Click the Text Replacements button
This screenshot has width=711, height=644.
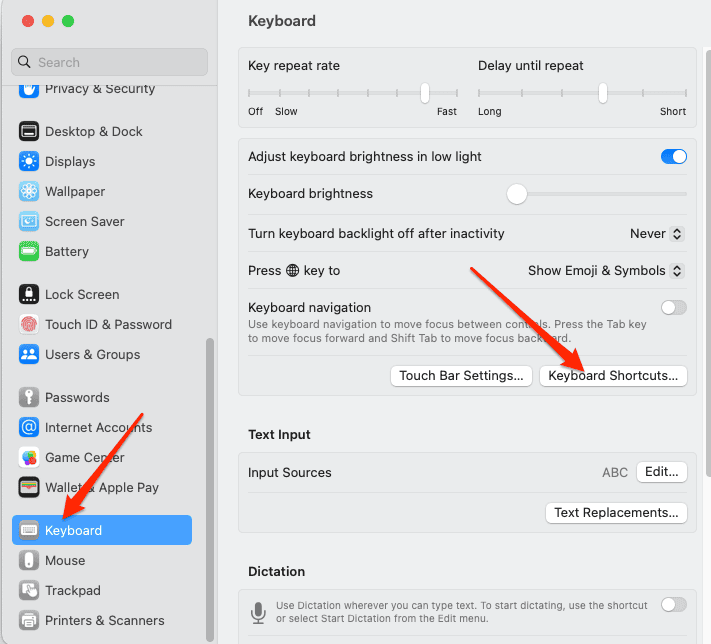(615, 512)
